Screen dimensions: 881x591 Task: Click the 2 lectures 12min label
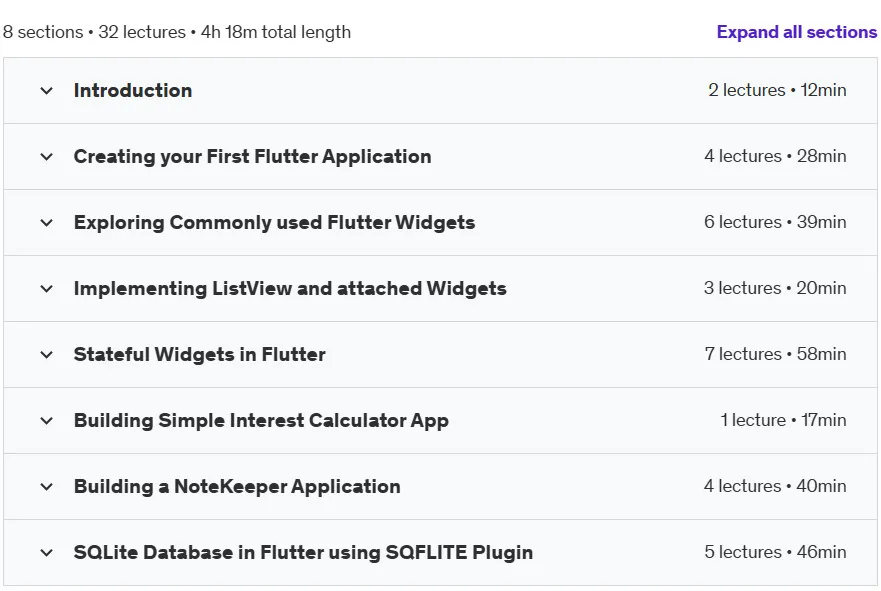(777, 90)
